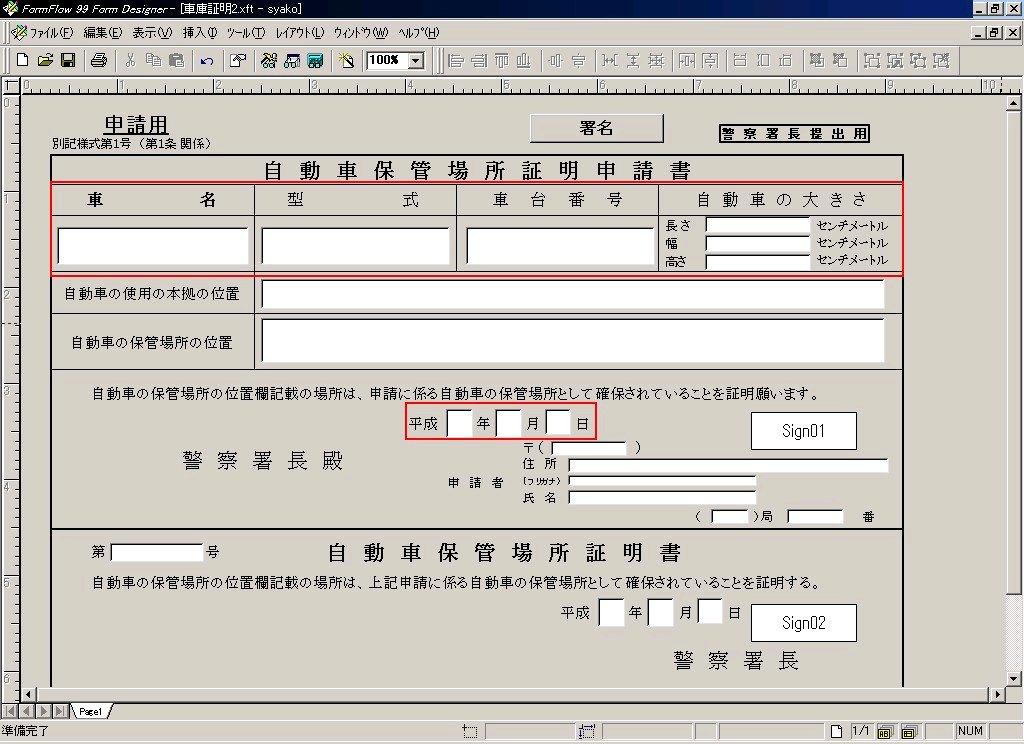
Task: Click the combined horizontal-and-vertical spacing icon
Action: click(656, 61)
